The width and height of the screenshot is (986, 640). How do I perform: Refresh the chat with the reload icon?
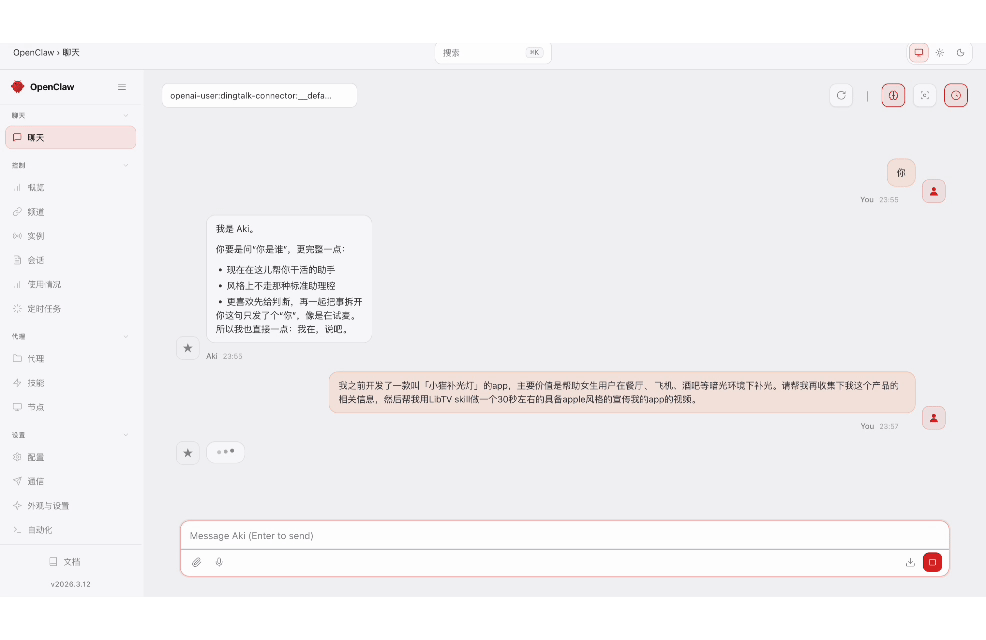pyautogui.click(x=841, y=96)
